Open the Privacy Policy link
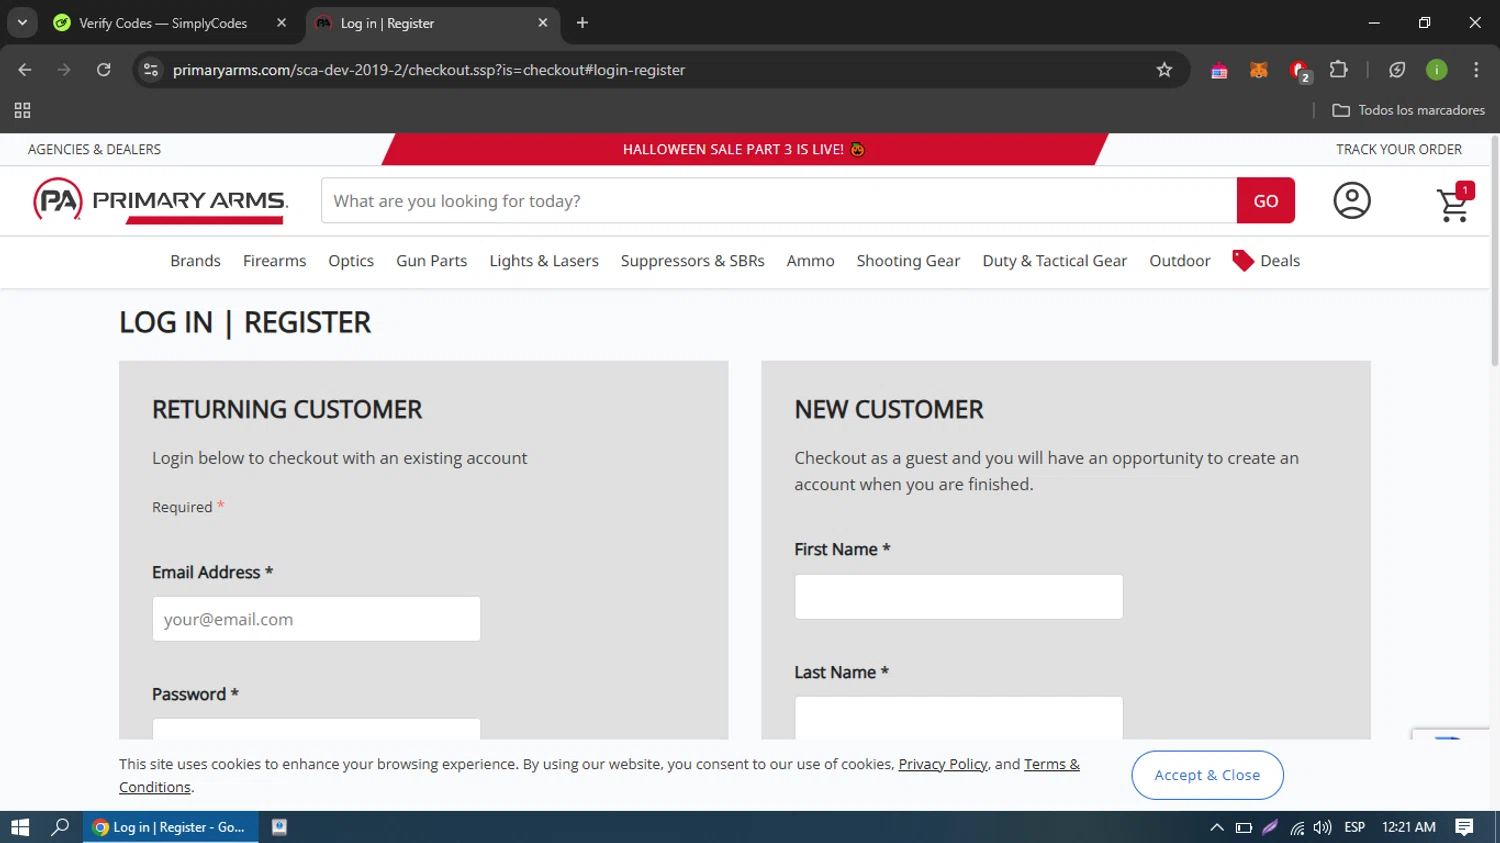This screenshot has height=843, width=1500. (x=943, y=764)
